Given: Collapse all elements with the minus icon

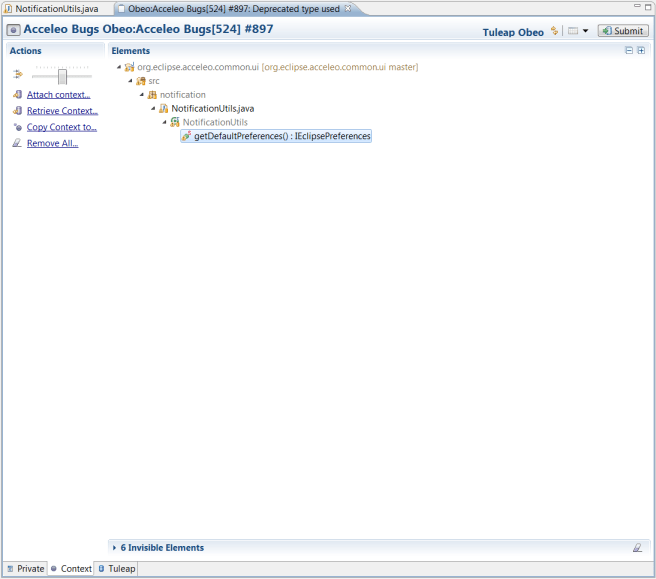Looking at the screenshot, I should point(629,50).
